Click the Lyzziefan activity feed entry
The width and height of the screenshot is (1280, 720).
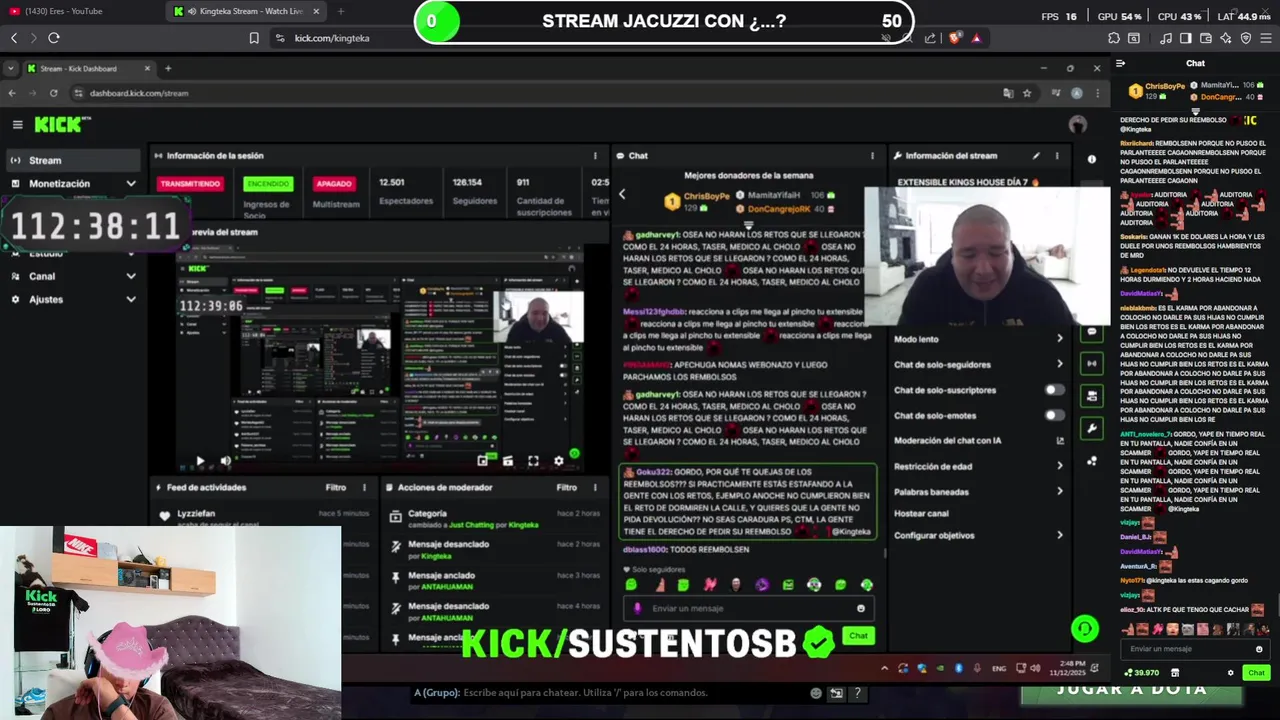(x=265, y=517)
